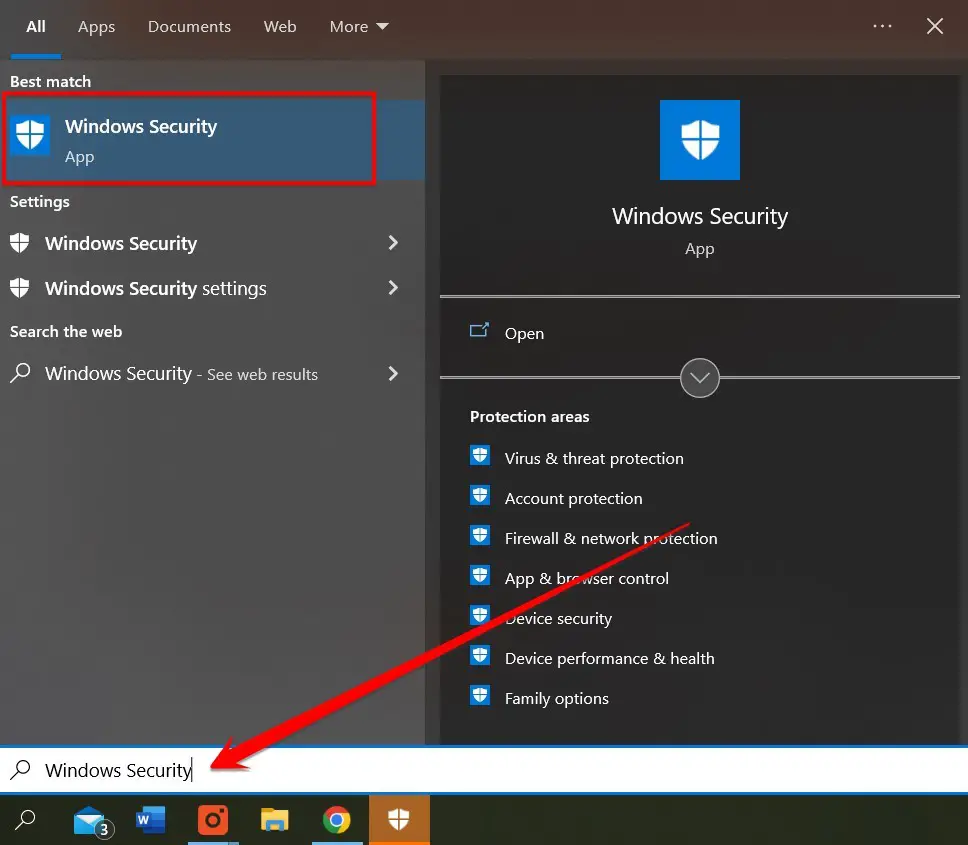Click shield icon beside Device performance & health
The width and height of the screenshot is (968, 845).
(480, 656)
